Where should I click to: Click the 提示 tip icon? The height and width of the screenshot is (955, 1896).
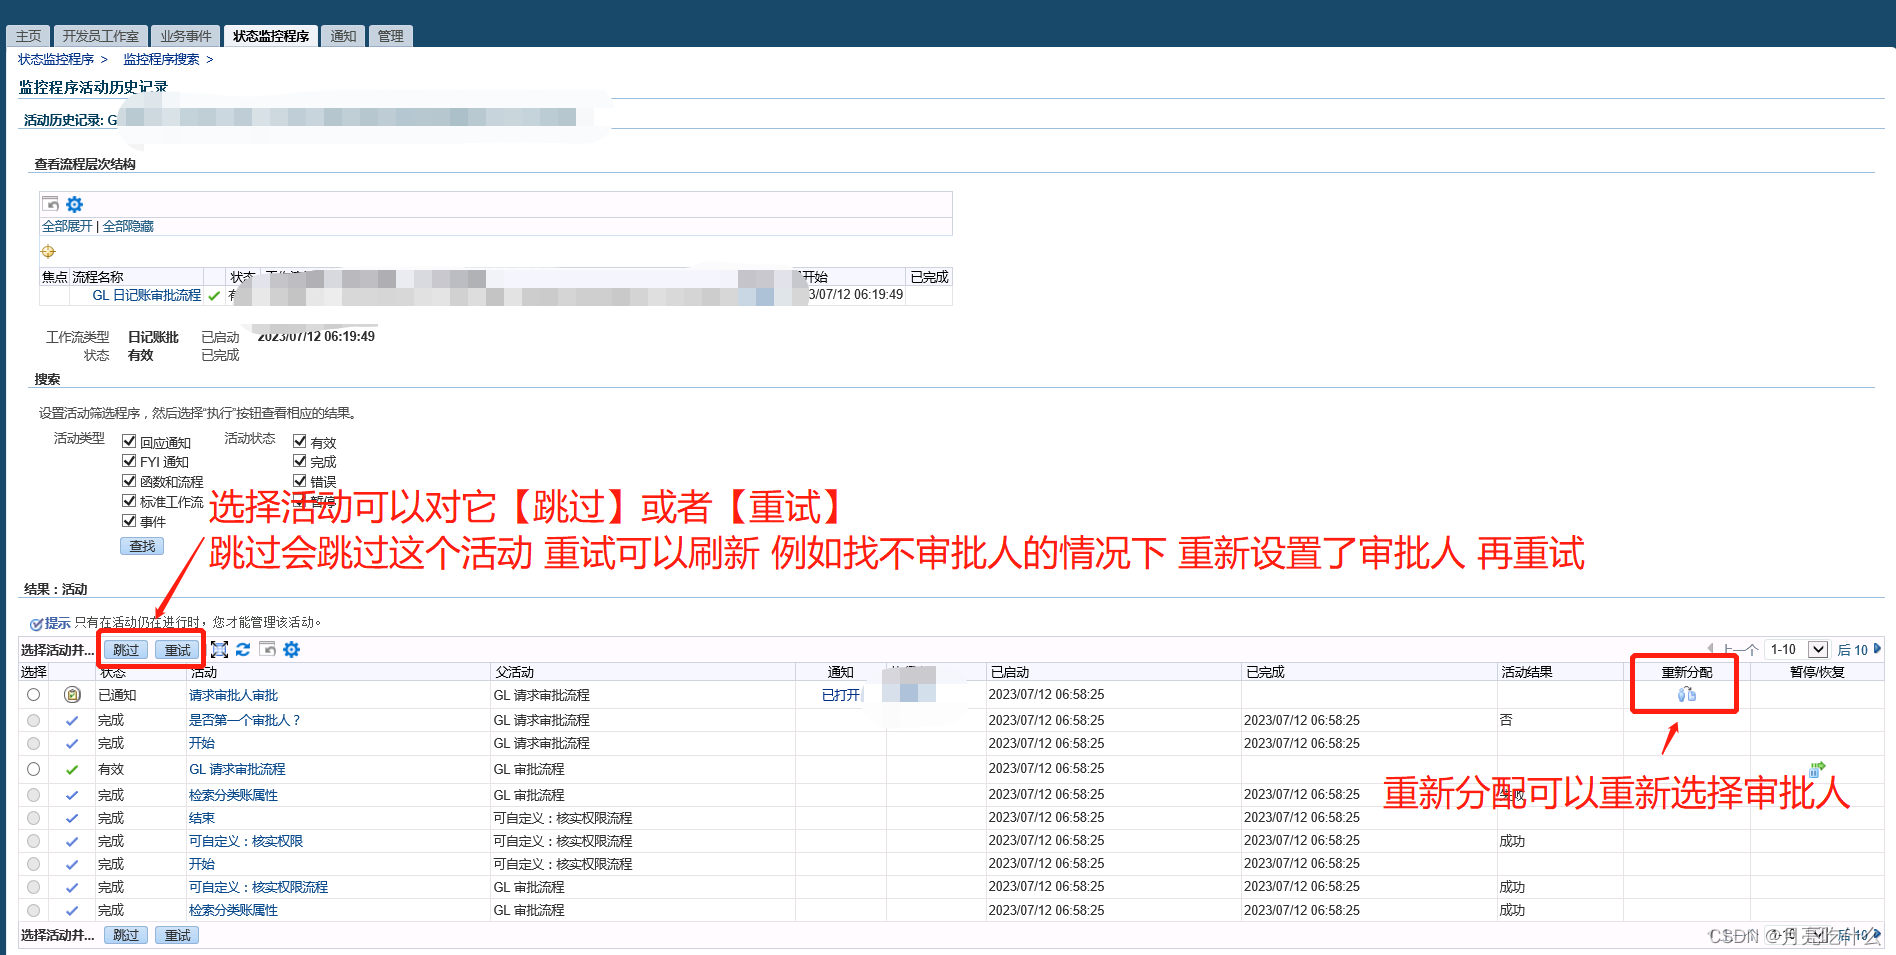click(36, 624)
